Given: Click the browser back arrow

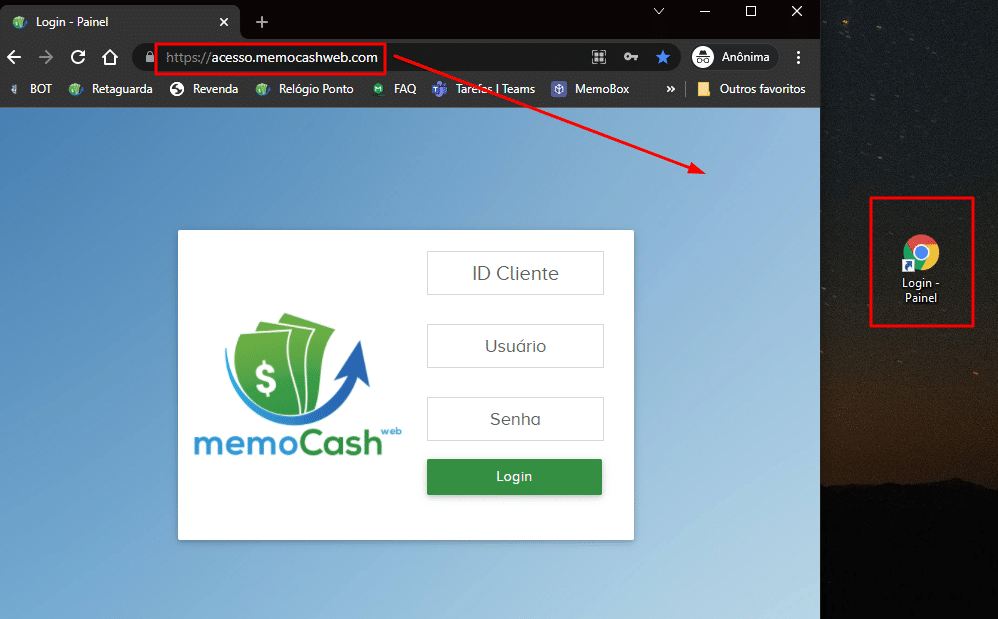Looking at the screenshot, I should 14,58.
